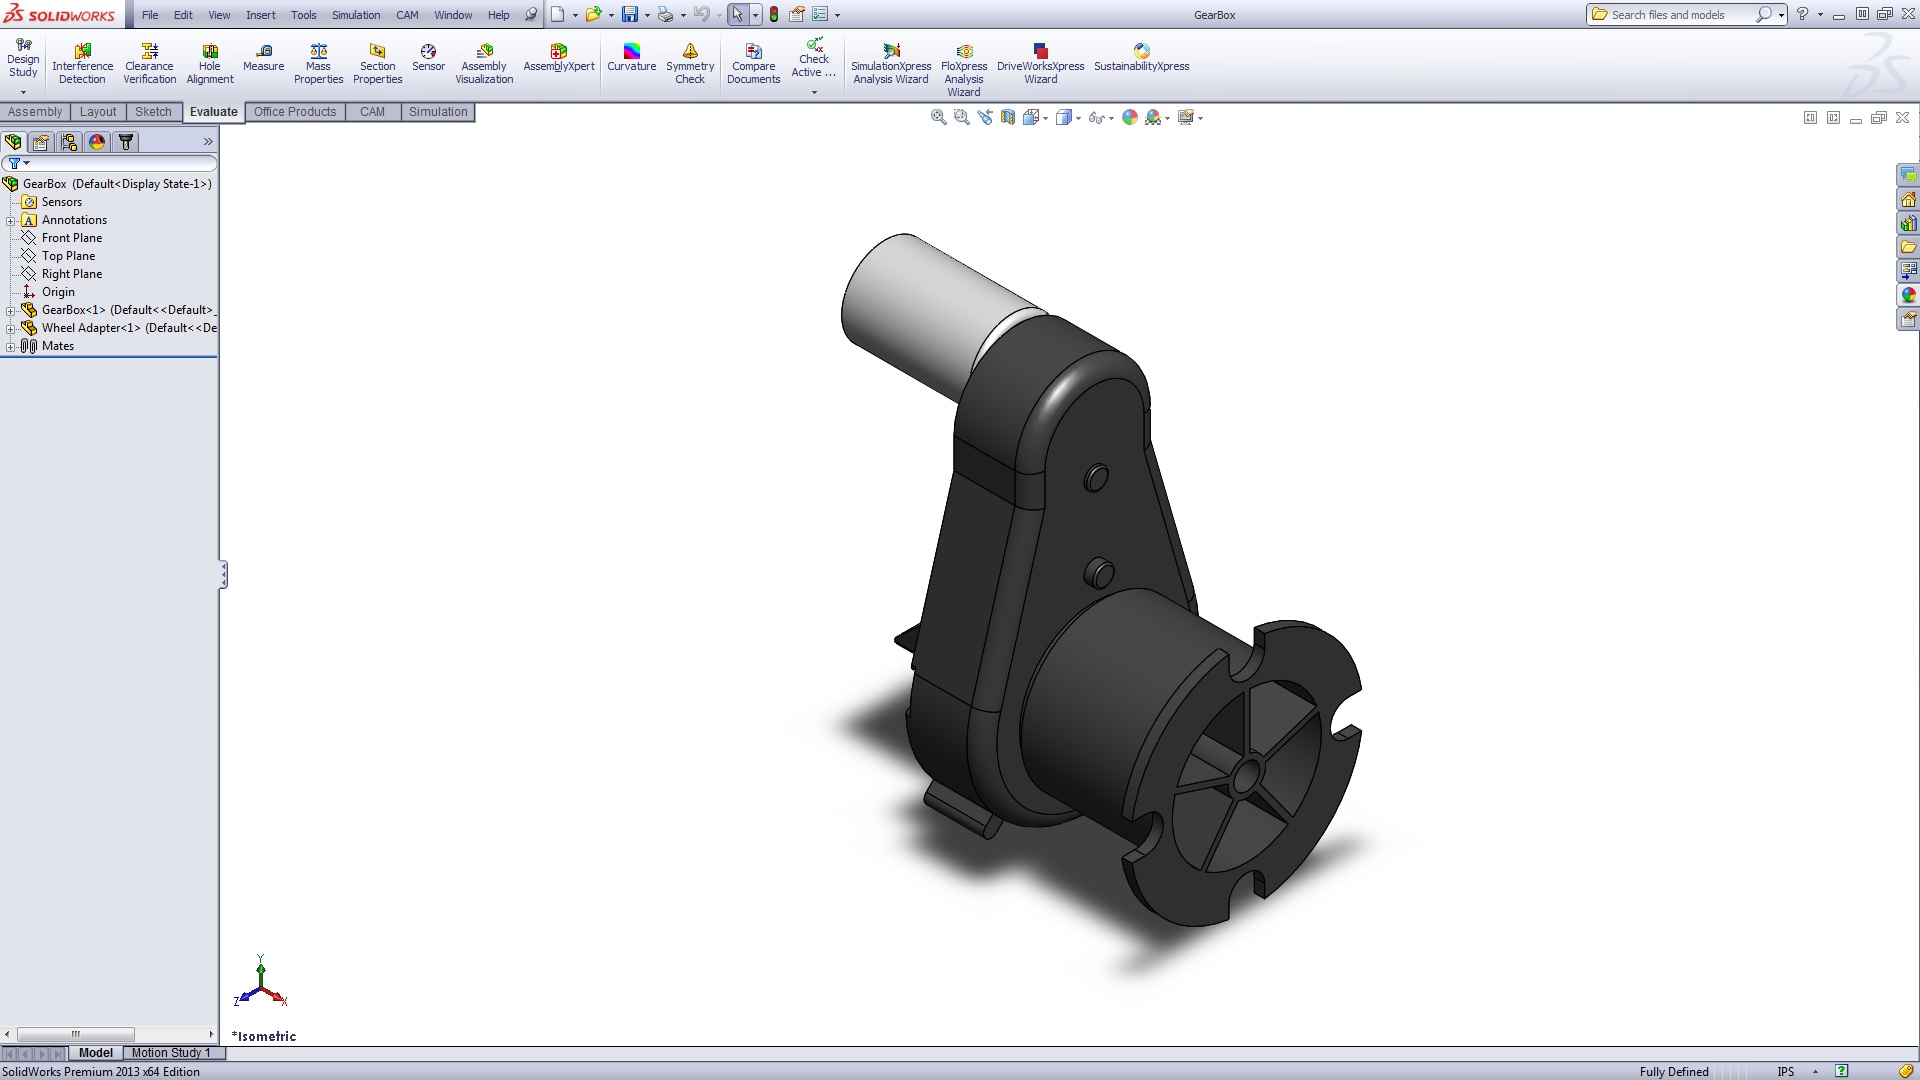This screenshot has height=1080, width=1920.
Task: Open the Curvature display tool
Action: 631,57
